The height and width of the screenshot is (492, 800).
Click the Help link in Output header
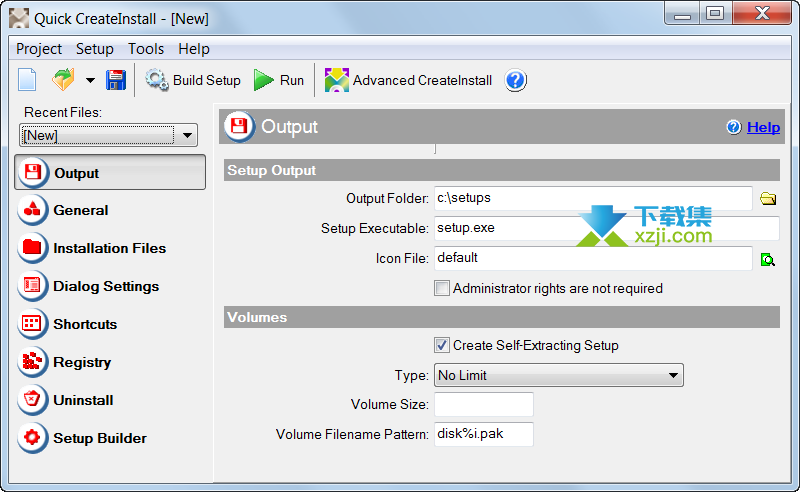click(763, 127)
